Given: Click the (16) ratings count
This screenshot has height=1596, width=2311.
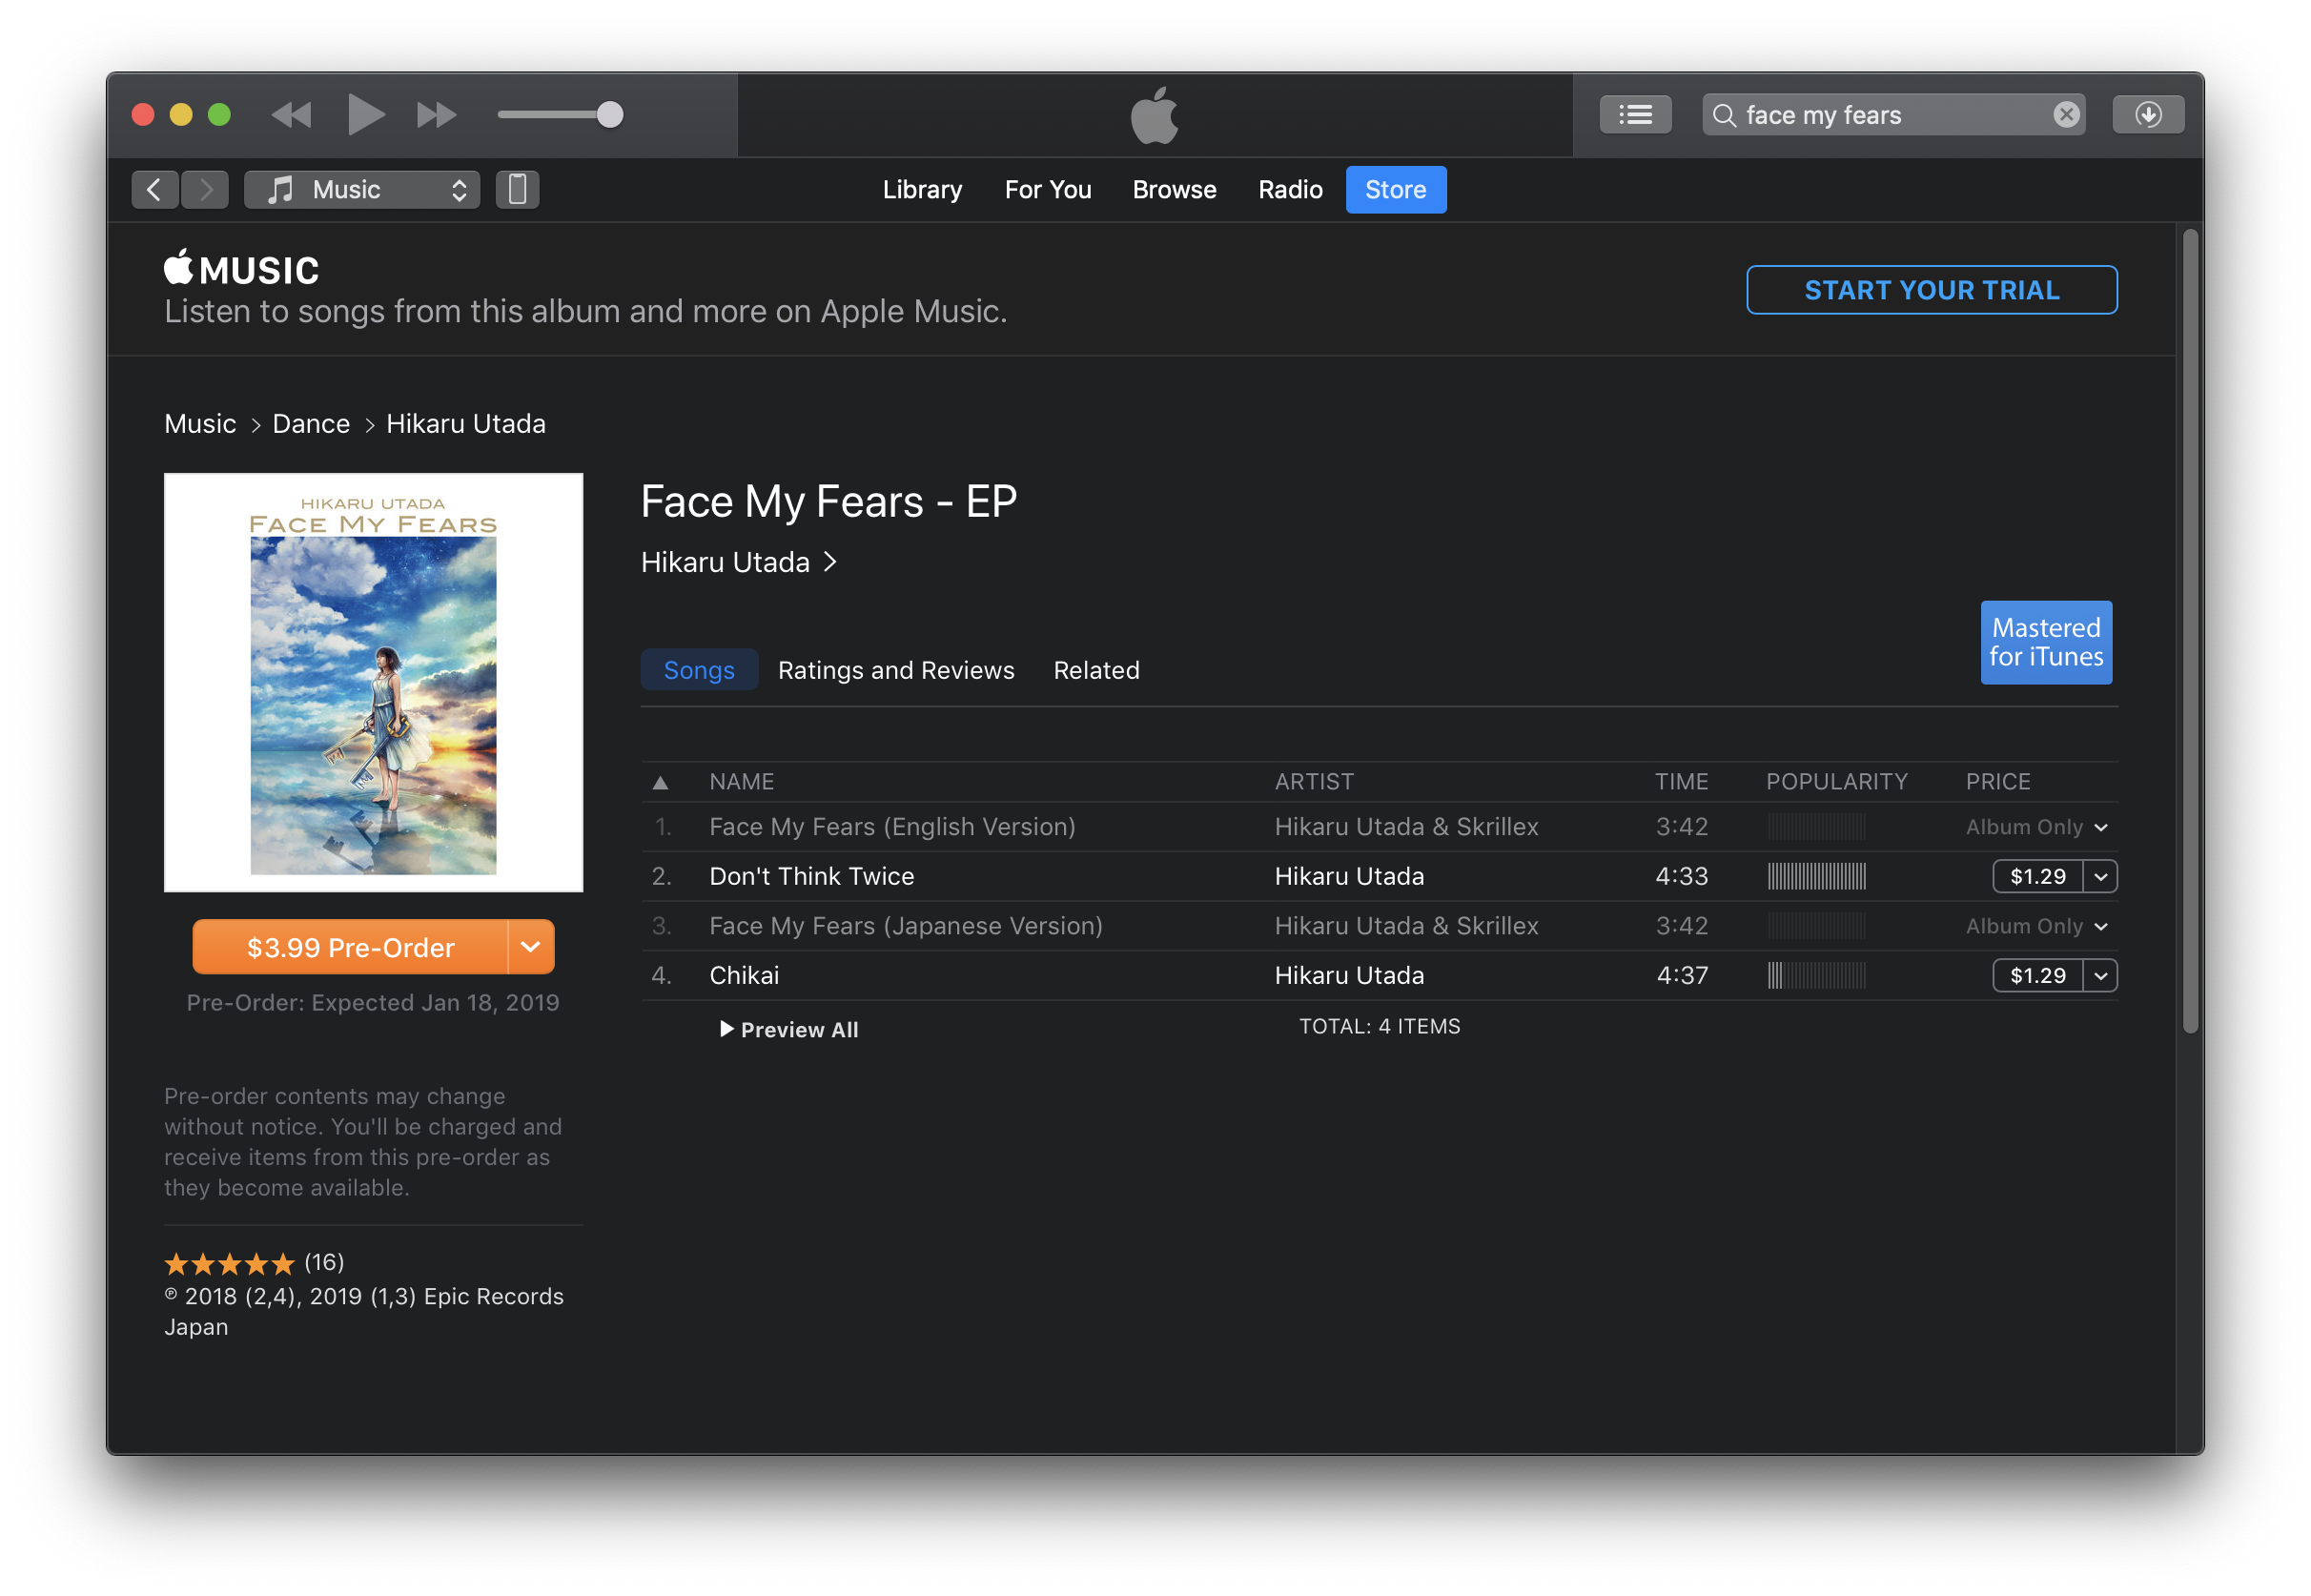Looking at the screenshot, I should click(324, 1262).
